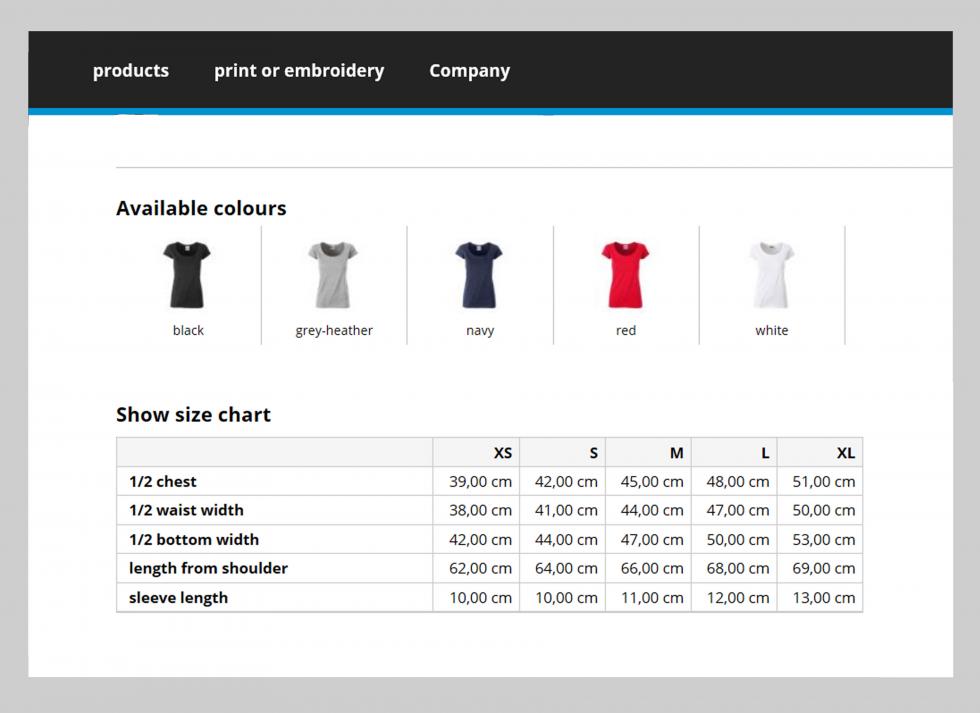Click the M size column header
The image size is (980, 713).
[676, 453]
